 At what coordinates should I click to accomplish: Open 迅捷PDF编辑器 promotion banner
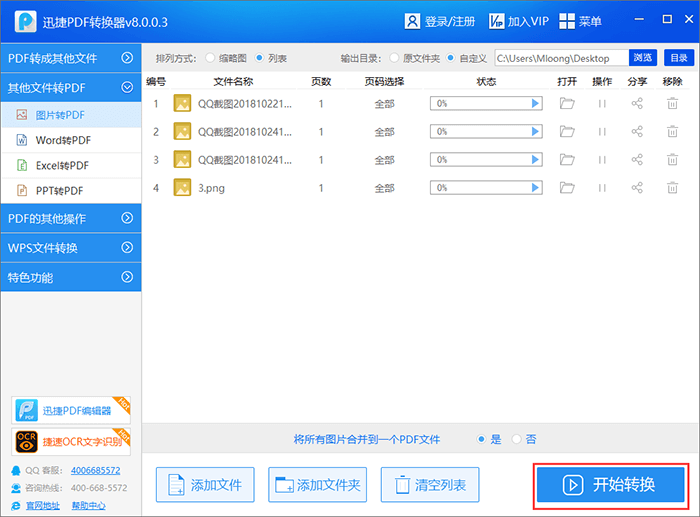coord(71,410)
